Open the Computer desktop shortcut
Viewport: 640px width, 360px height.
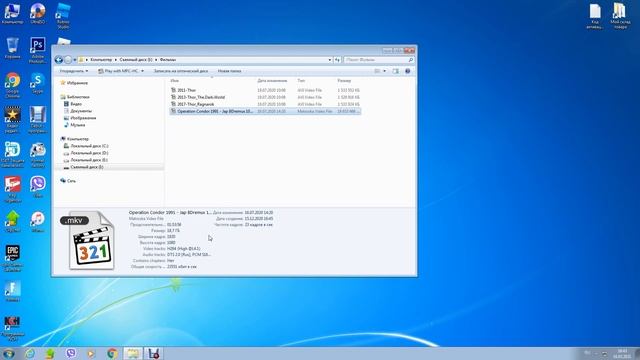tap(12, 13)
